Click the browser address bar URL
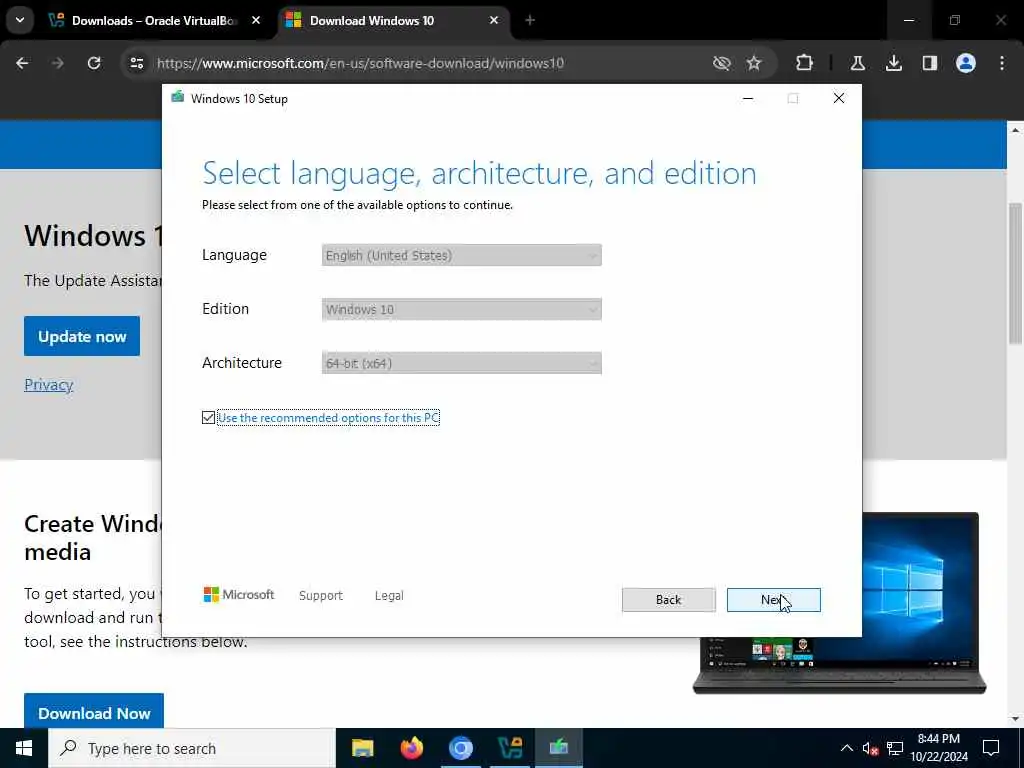 click(360, 63)
